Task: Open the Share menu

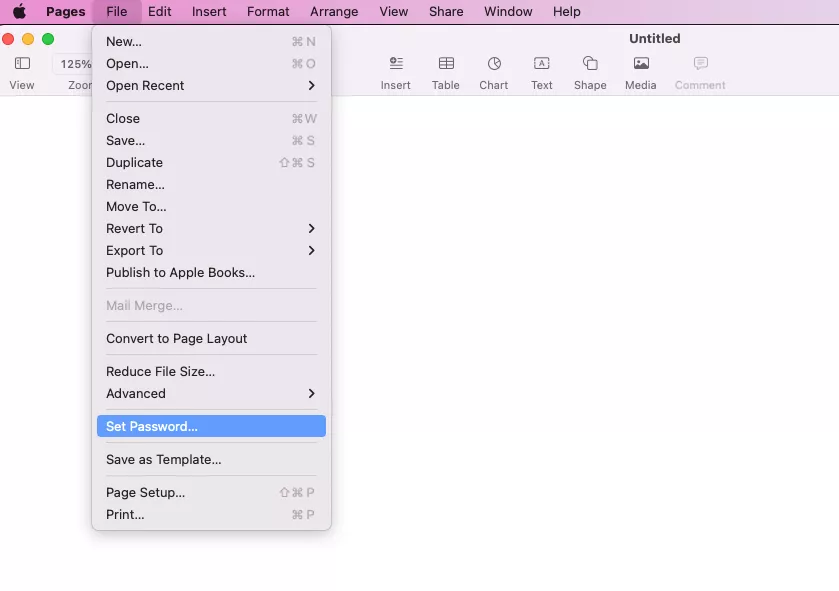Action: (446, 11)
